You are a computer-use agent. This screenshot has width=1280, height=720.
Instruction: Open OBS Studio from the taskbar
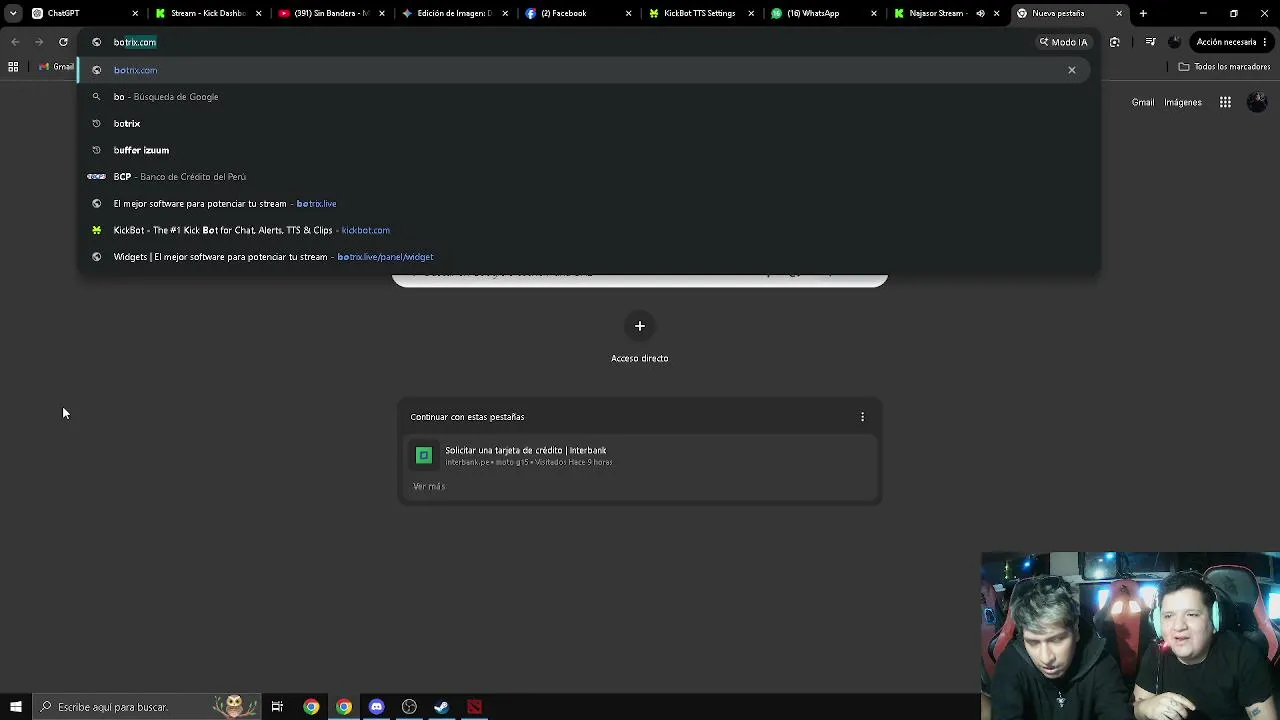(x=409, y=707)
